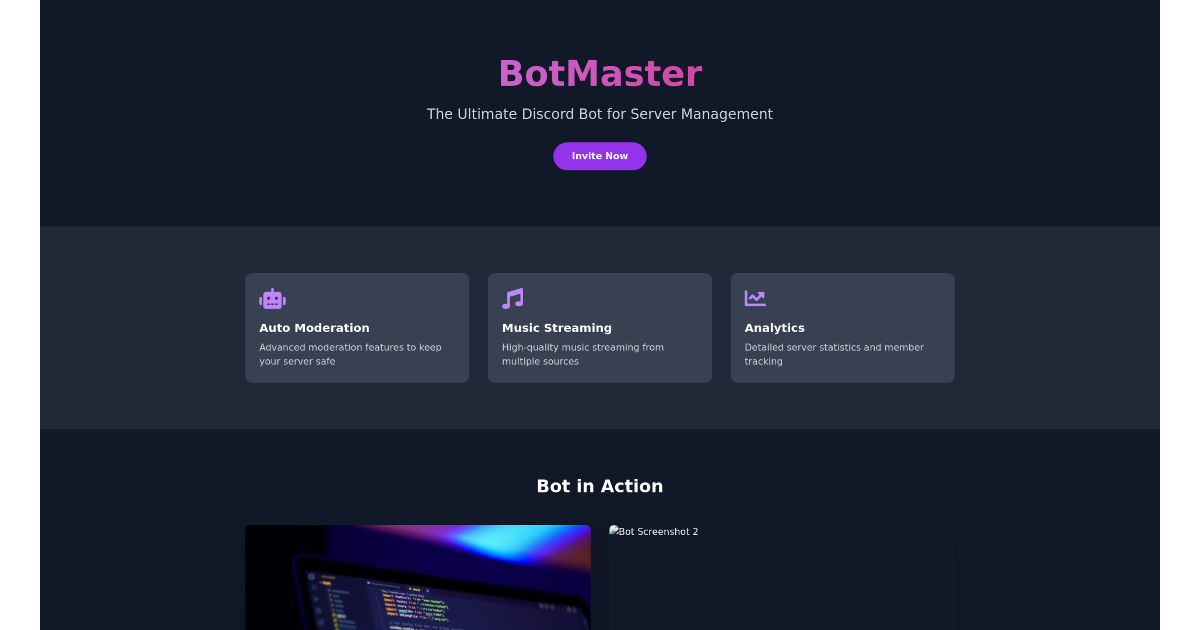Click the Bot in Action heading

pos(600,486)
